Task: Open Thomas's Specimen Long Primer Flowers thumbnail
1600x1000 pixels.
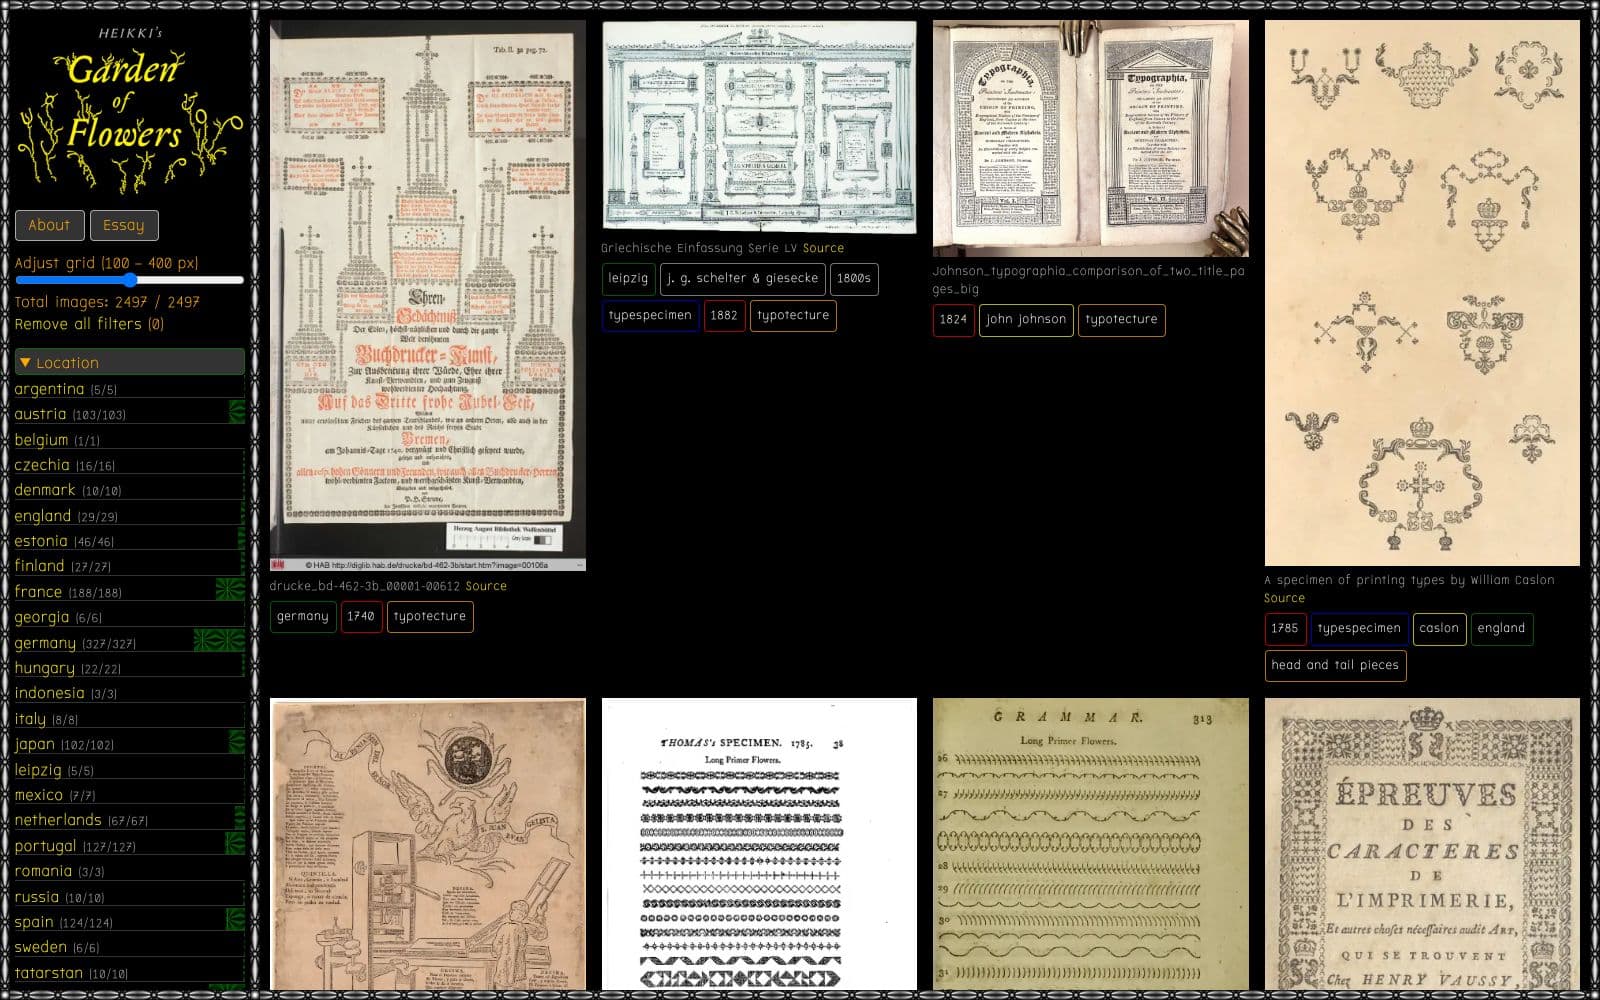Action: point(759,844)
